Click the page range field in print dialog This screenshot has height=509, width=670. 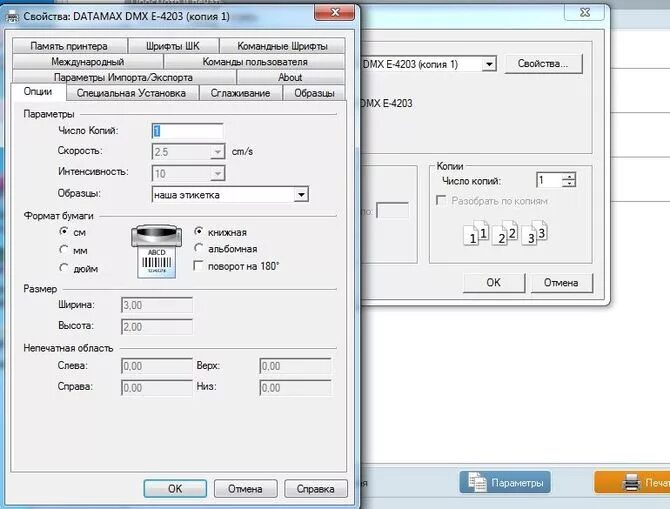click(x=392, y=210)
